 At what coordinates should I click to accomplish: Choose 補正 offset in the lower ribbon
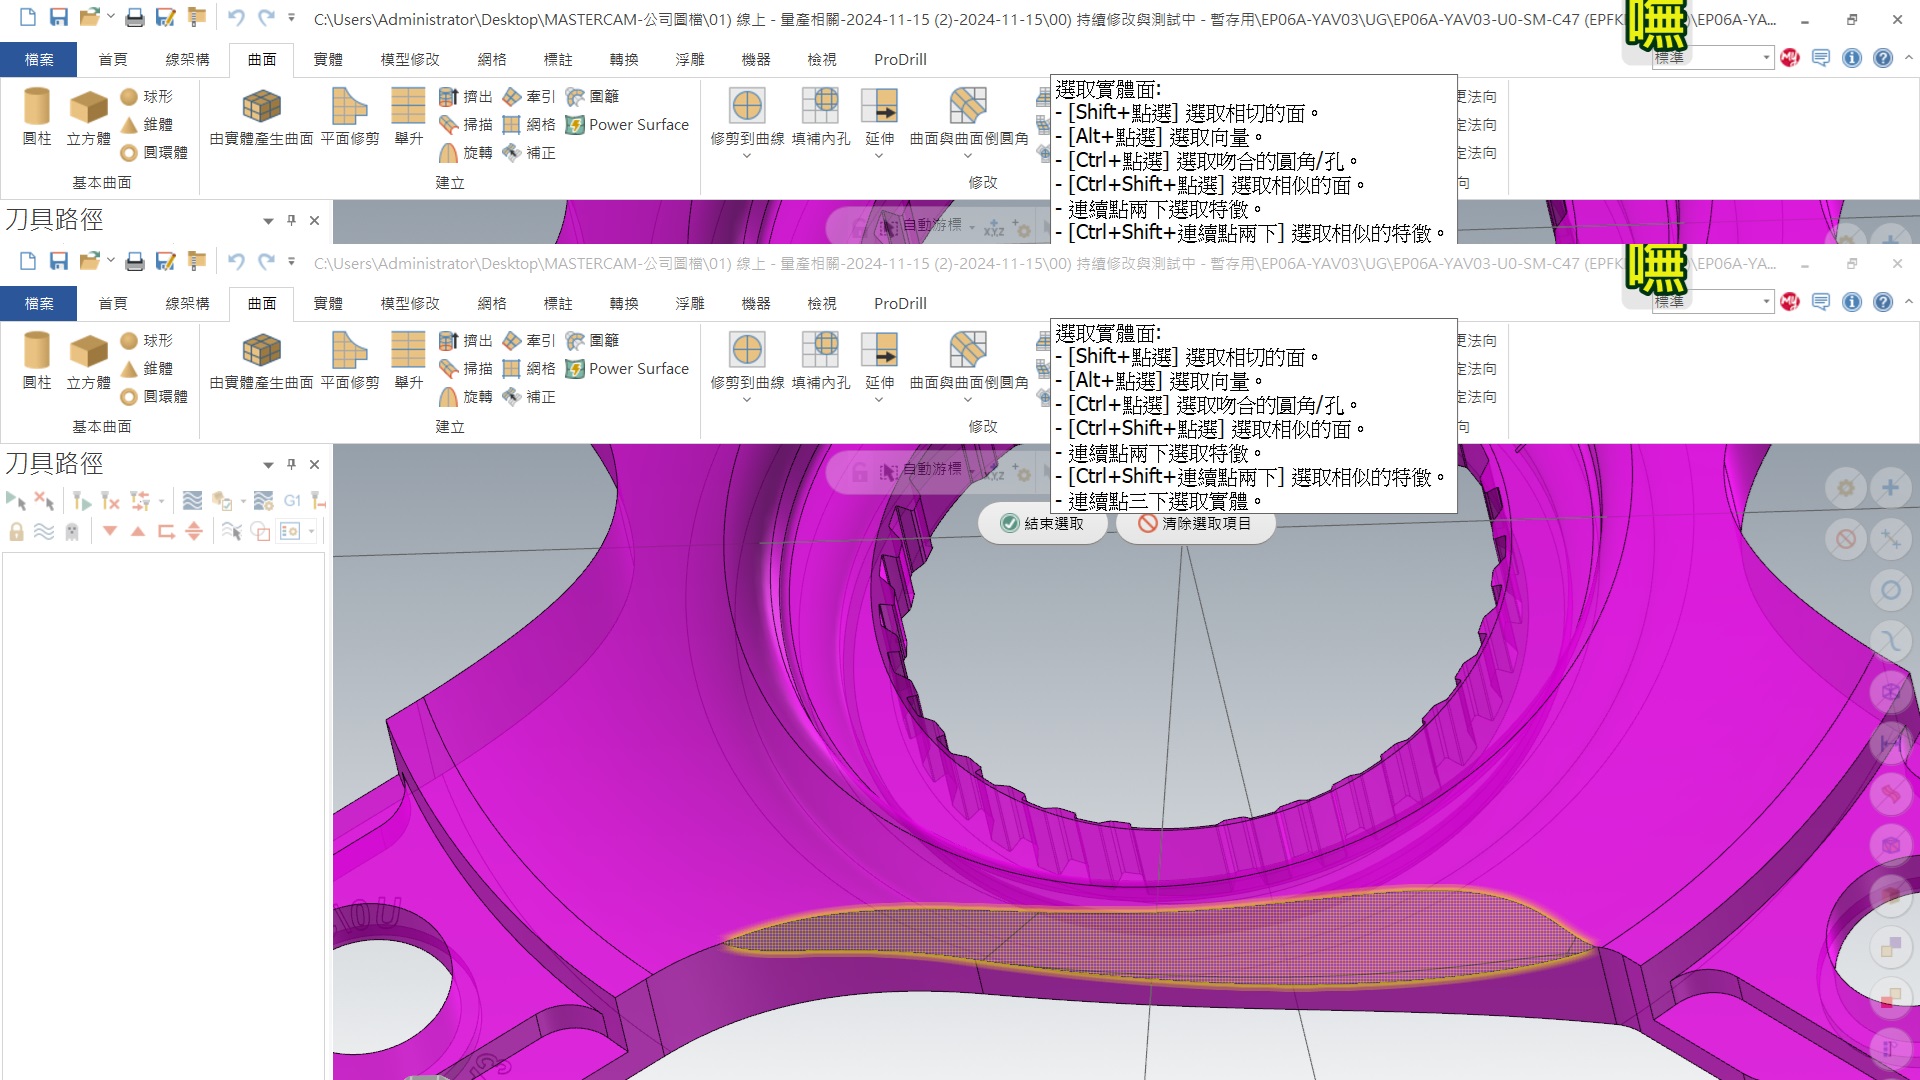529,397
